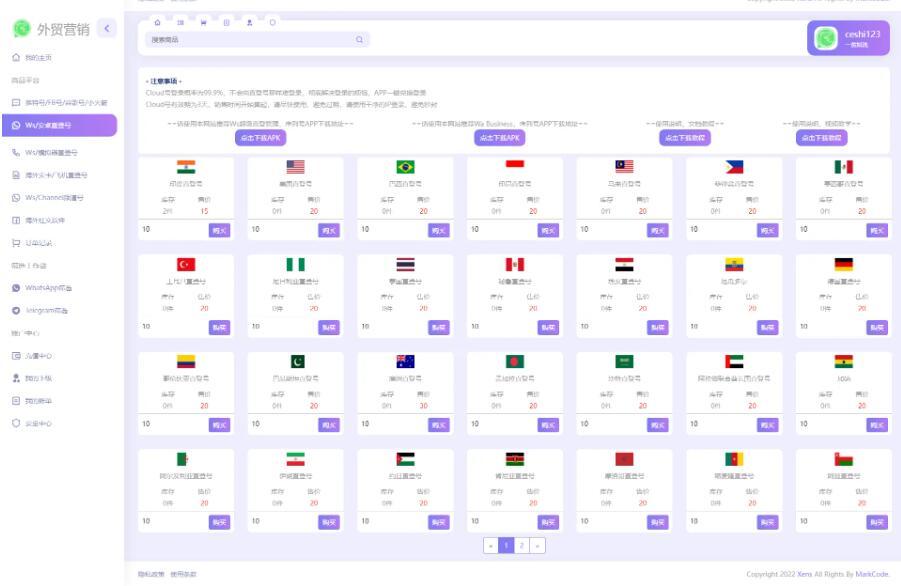Click the first 点击下载APK button

pyautogui.click(x=260, y=138)
